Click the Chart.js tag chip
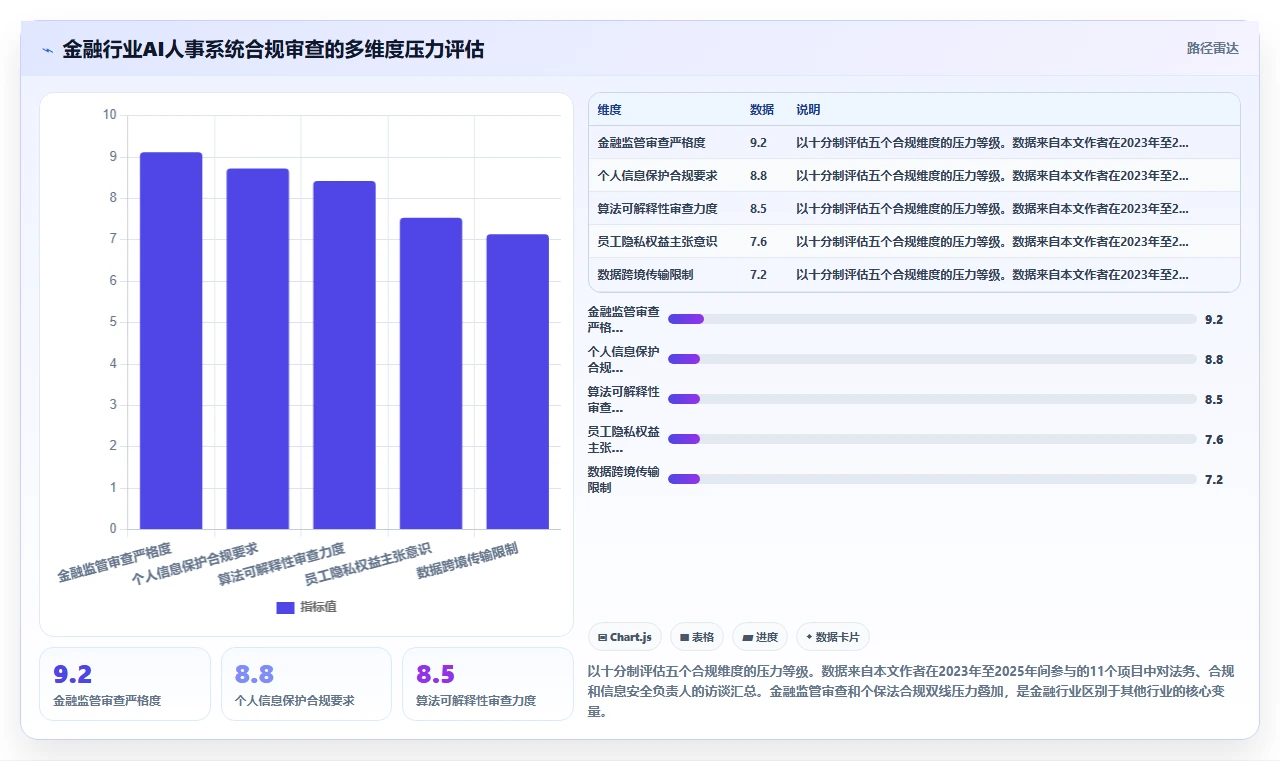The width and height of the screenshot is (1280, 761). [625, 637]
